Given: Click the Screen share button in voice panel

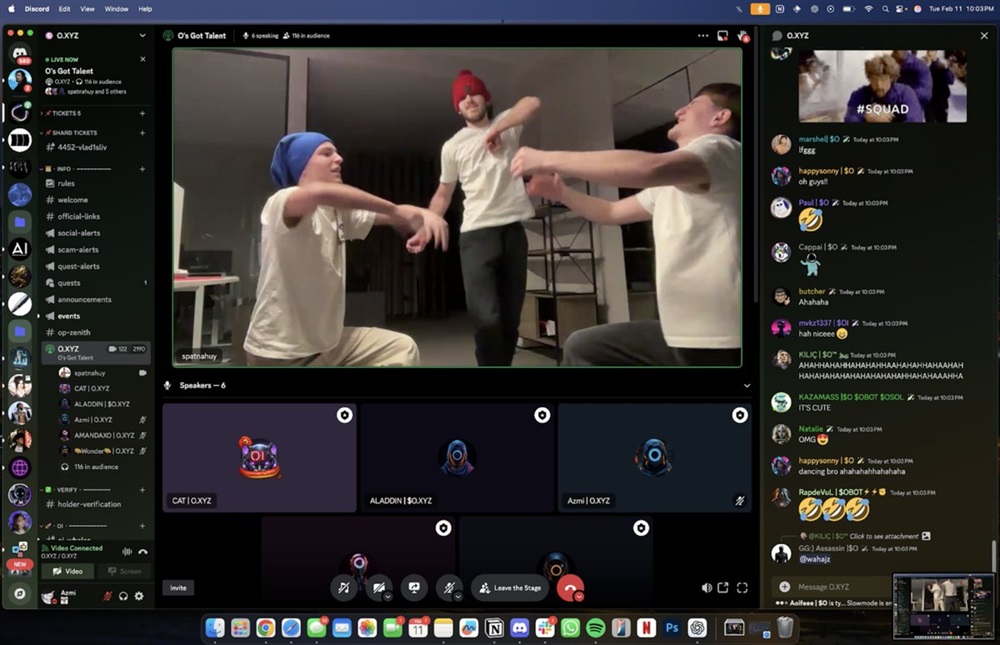Looking at the screenshot, I should click(124, 571).
